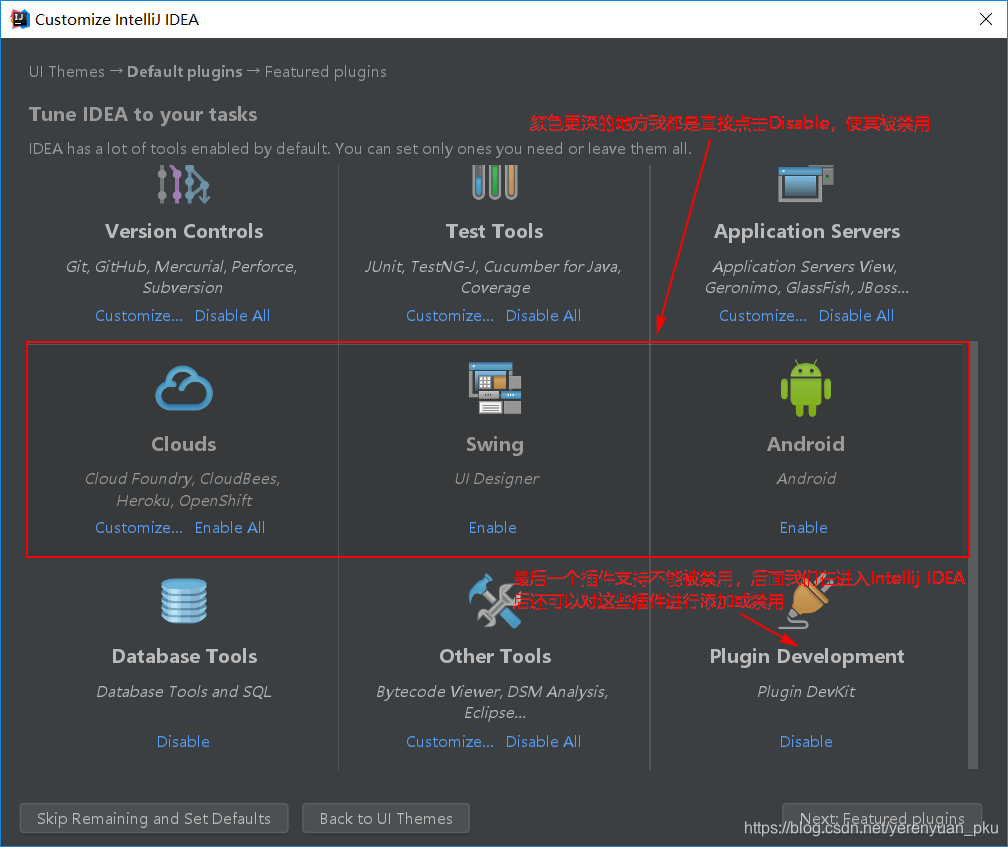This screenshot has width=1008, height=847.
Task: Click 'UI Designer' description text
Action: coord(496,479)
